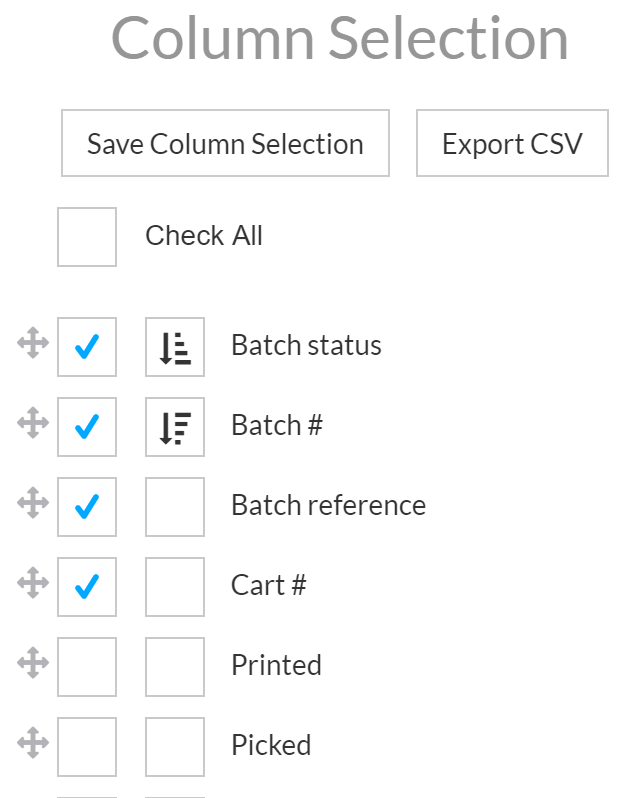This screenshot has height=798, width=621.
Task: Click the move handle beside Picked
Action: (33, 743)
